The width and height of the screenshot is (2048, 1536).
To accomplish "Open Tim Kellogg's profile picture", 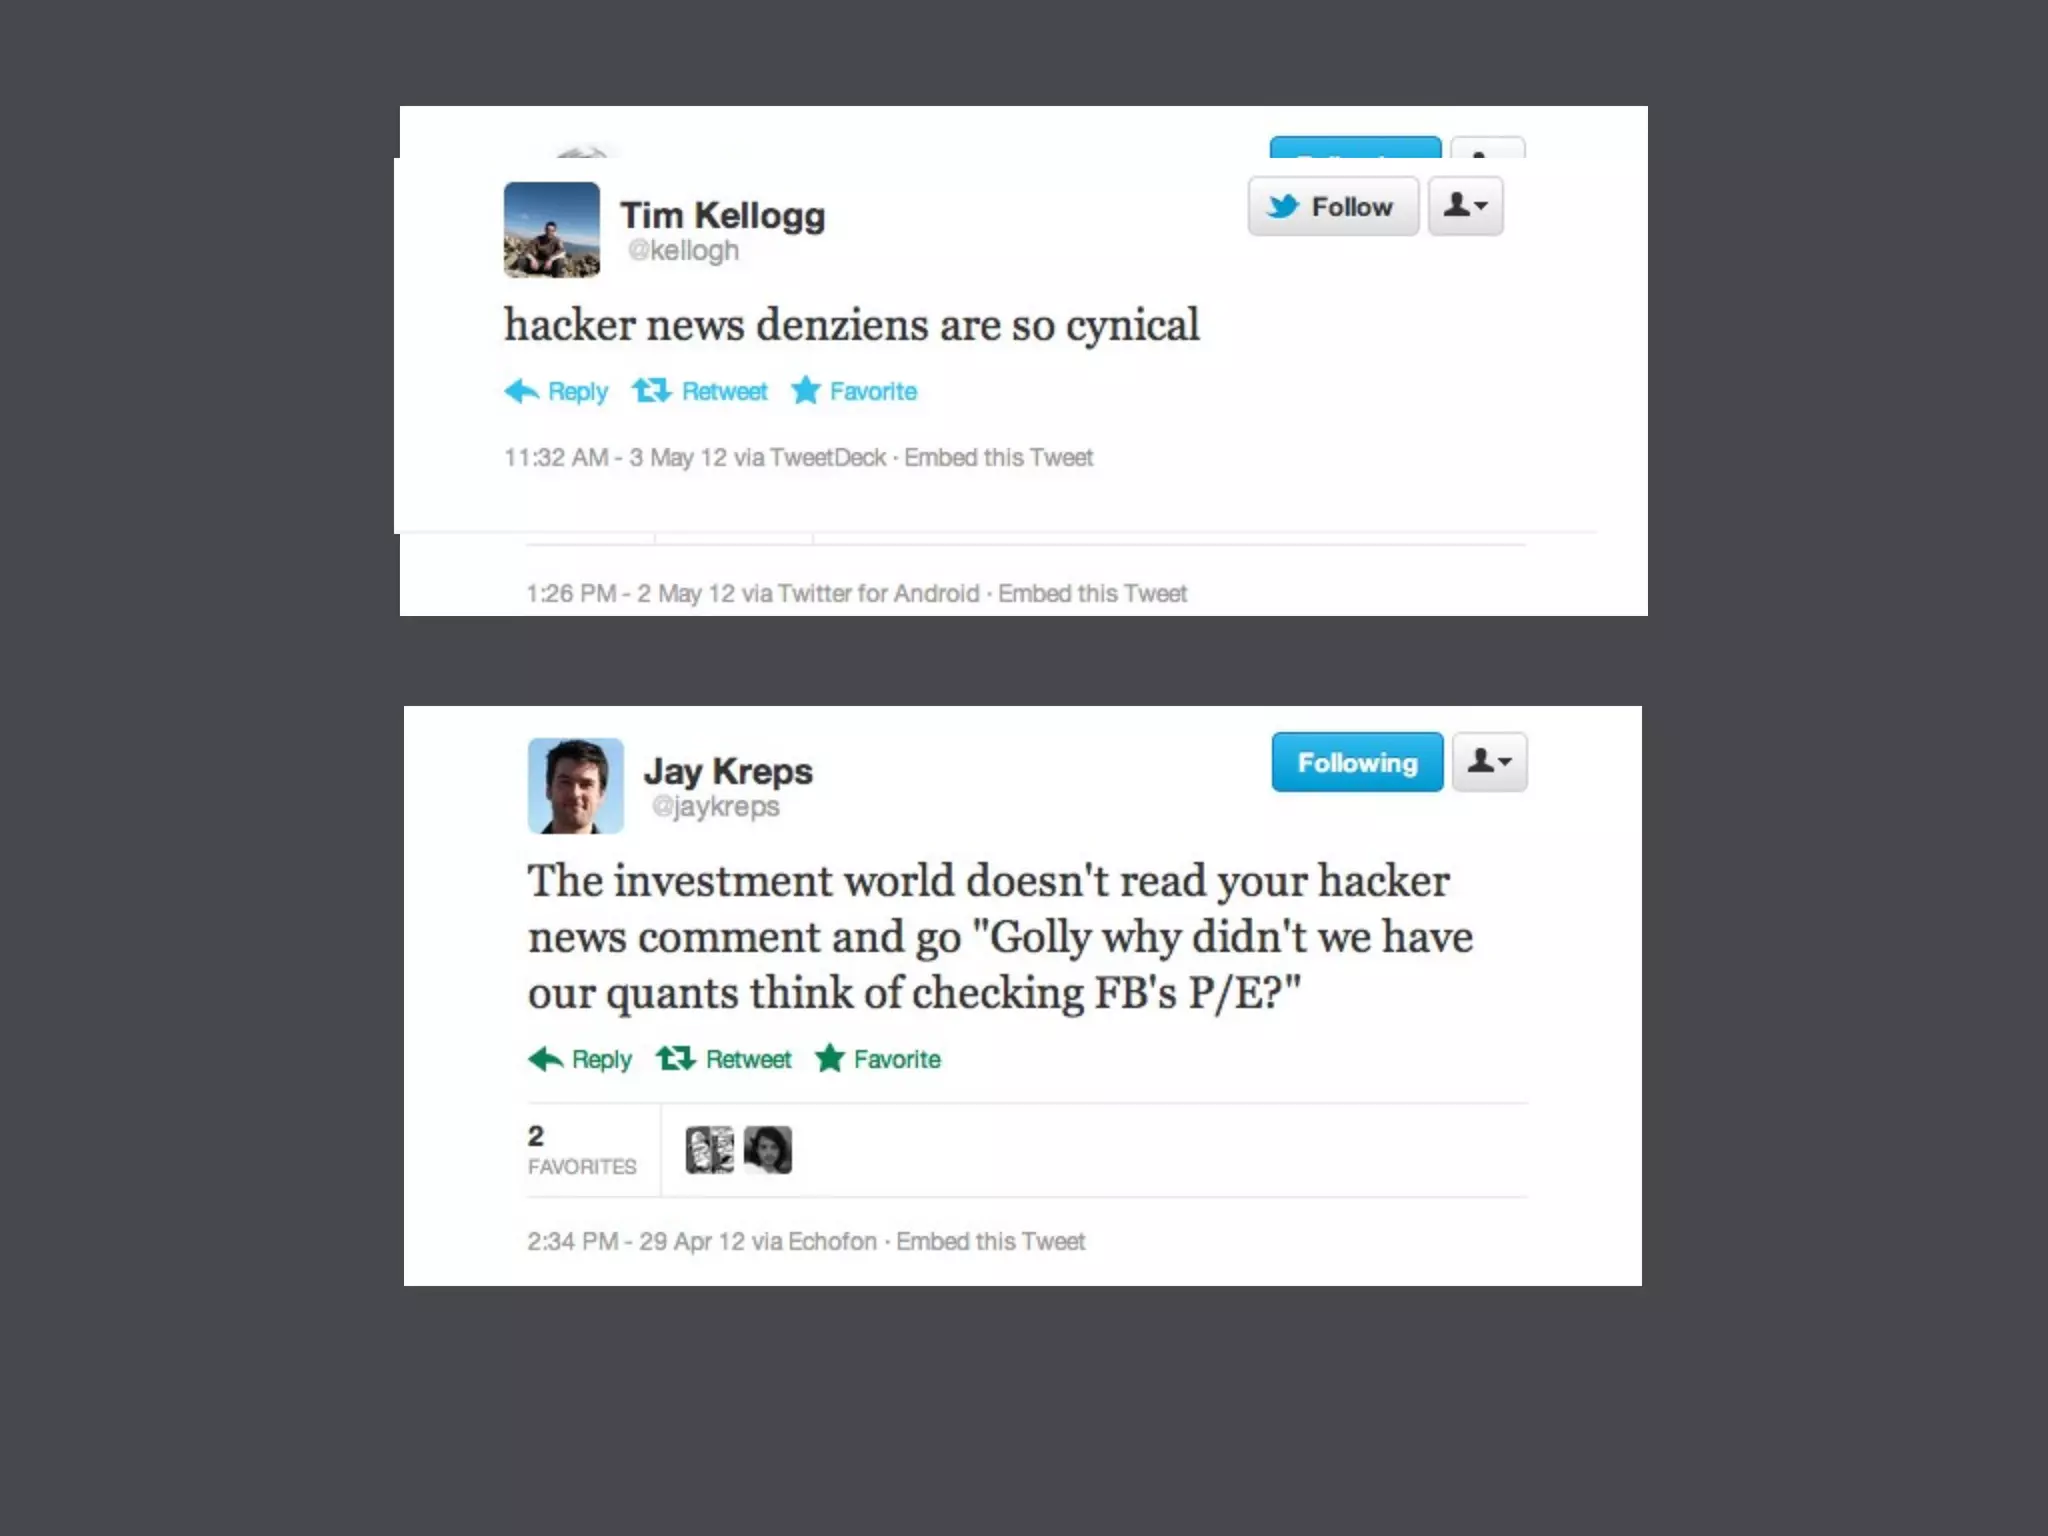I will 552,229.
